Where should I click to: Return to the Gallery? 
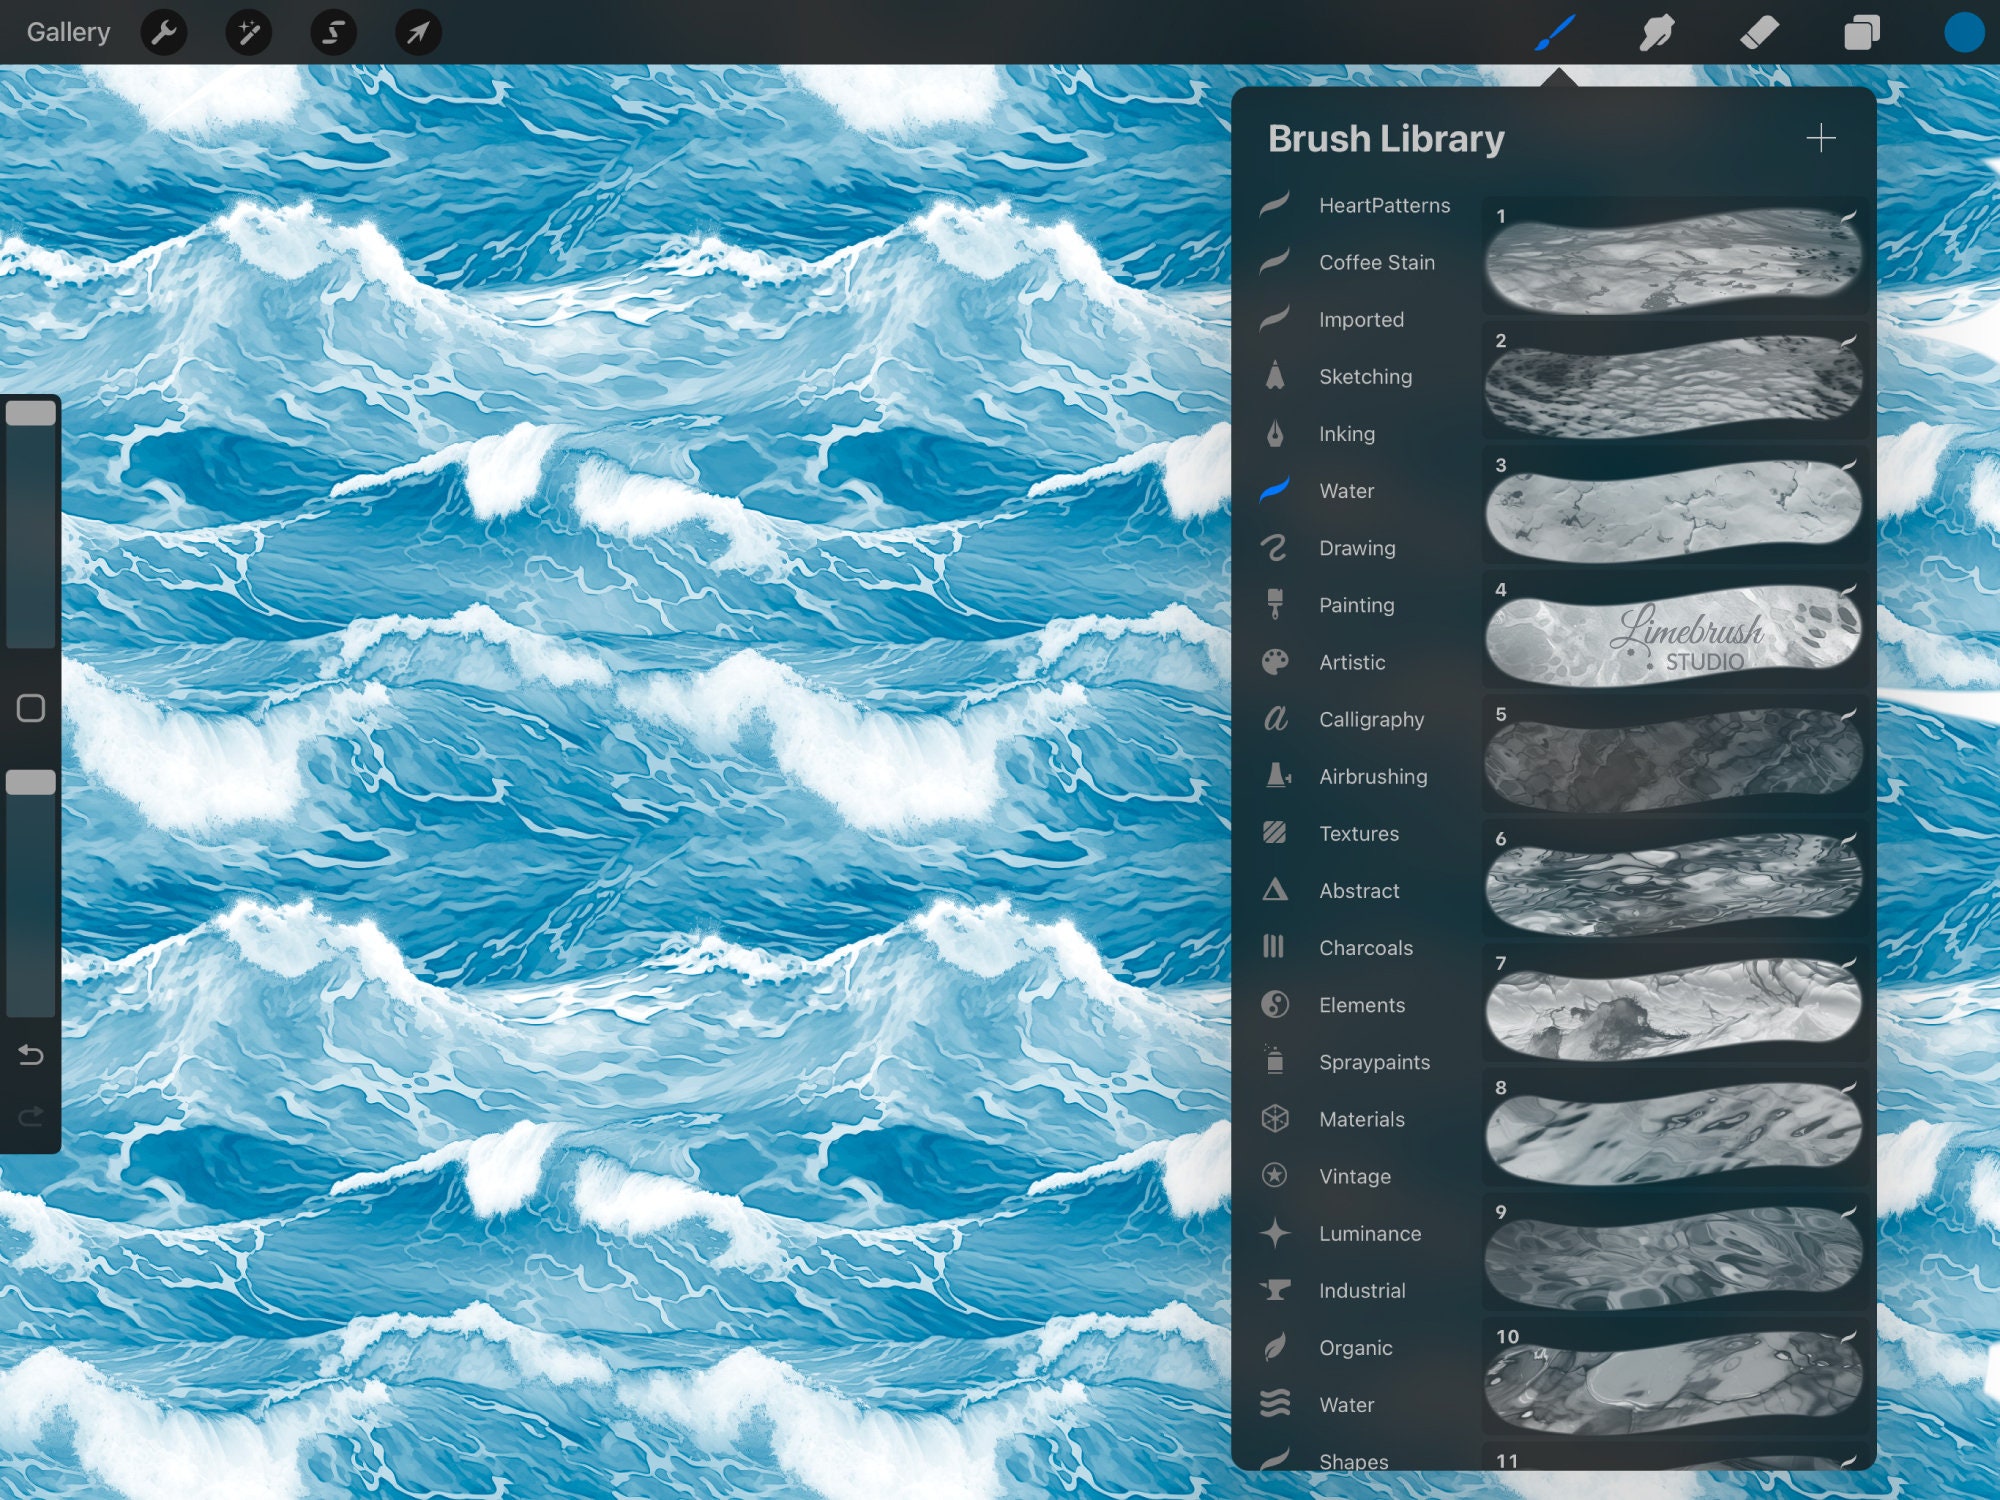[68, 31]
